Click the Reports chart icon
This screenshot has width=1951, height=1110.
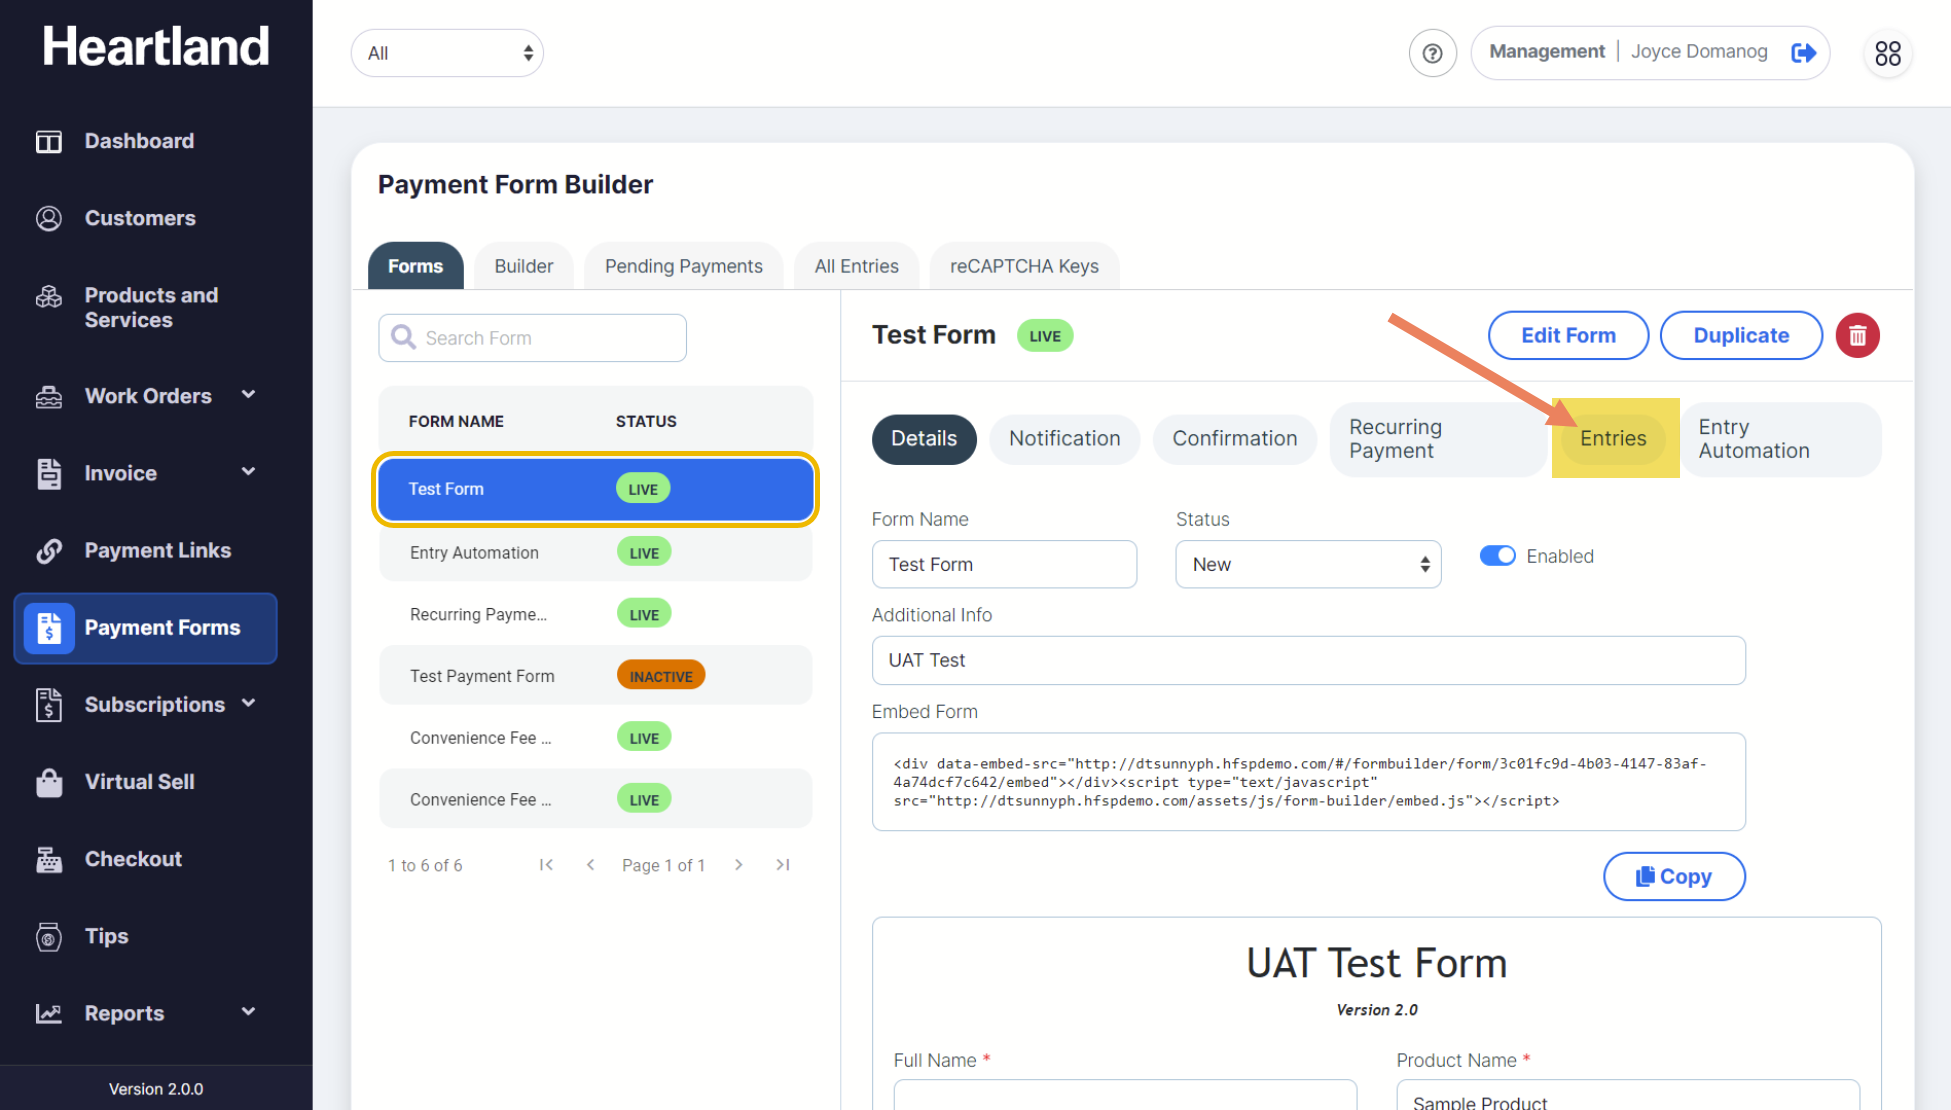tap(48, 1014)
